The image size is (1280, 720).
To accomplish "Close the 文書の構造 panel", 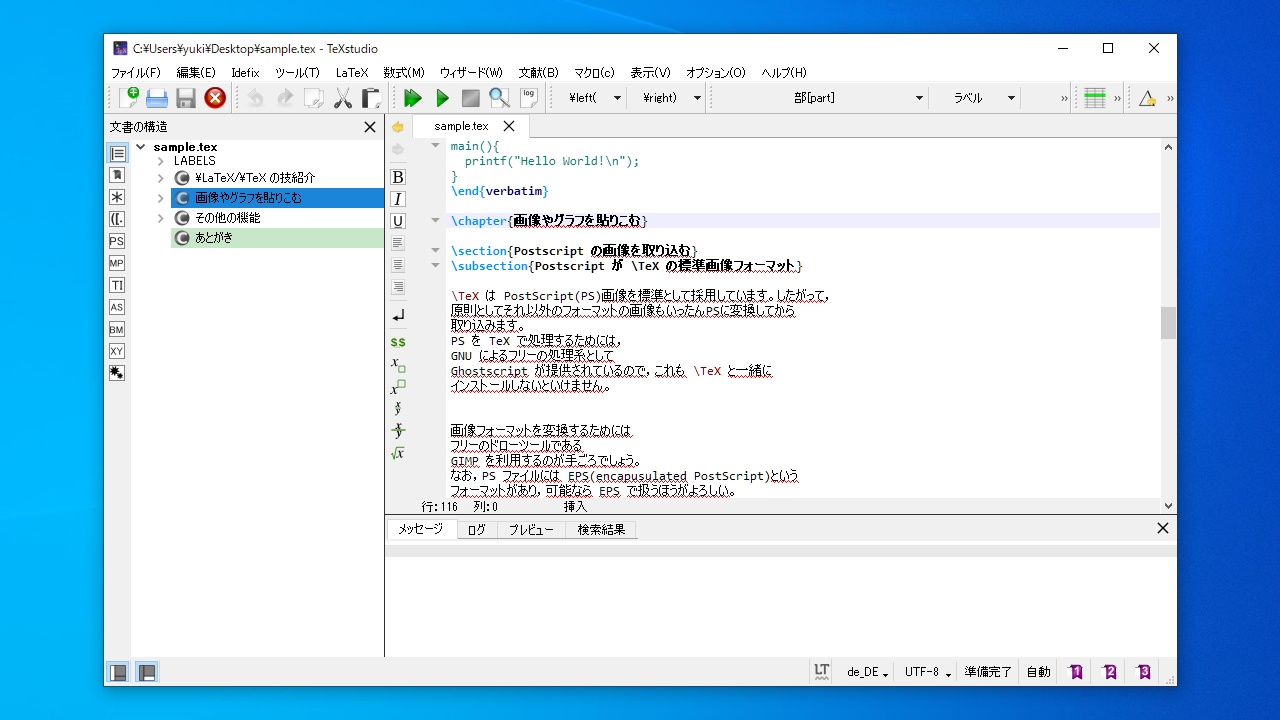I will point(370,127).
